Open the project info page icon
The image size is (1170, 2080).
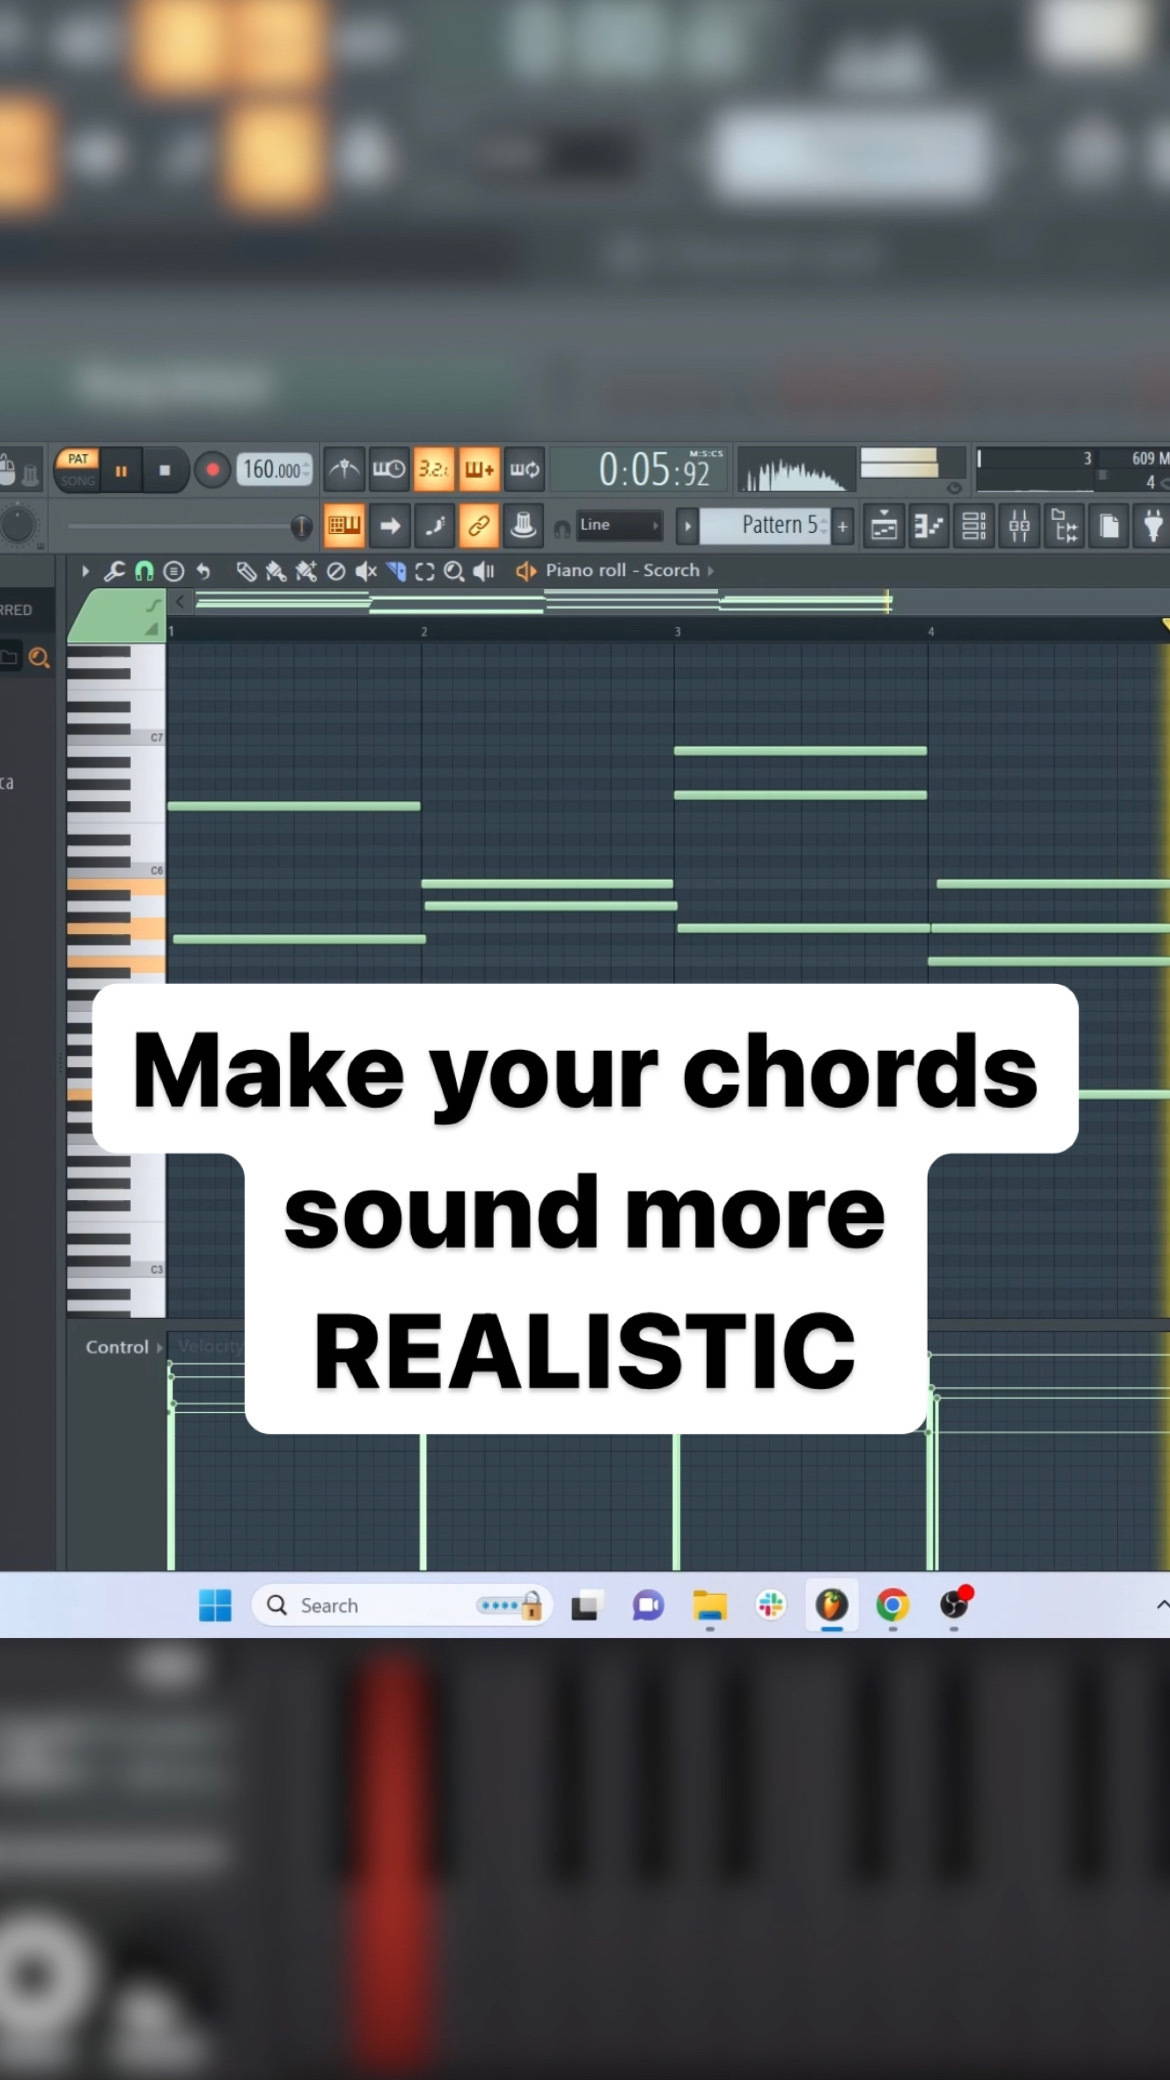click(1109, 526)
